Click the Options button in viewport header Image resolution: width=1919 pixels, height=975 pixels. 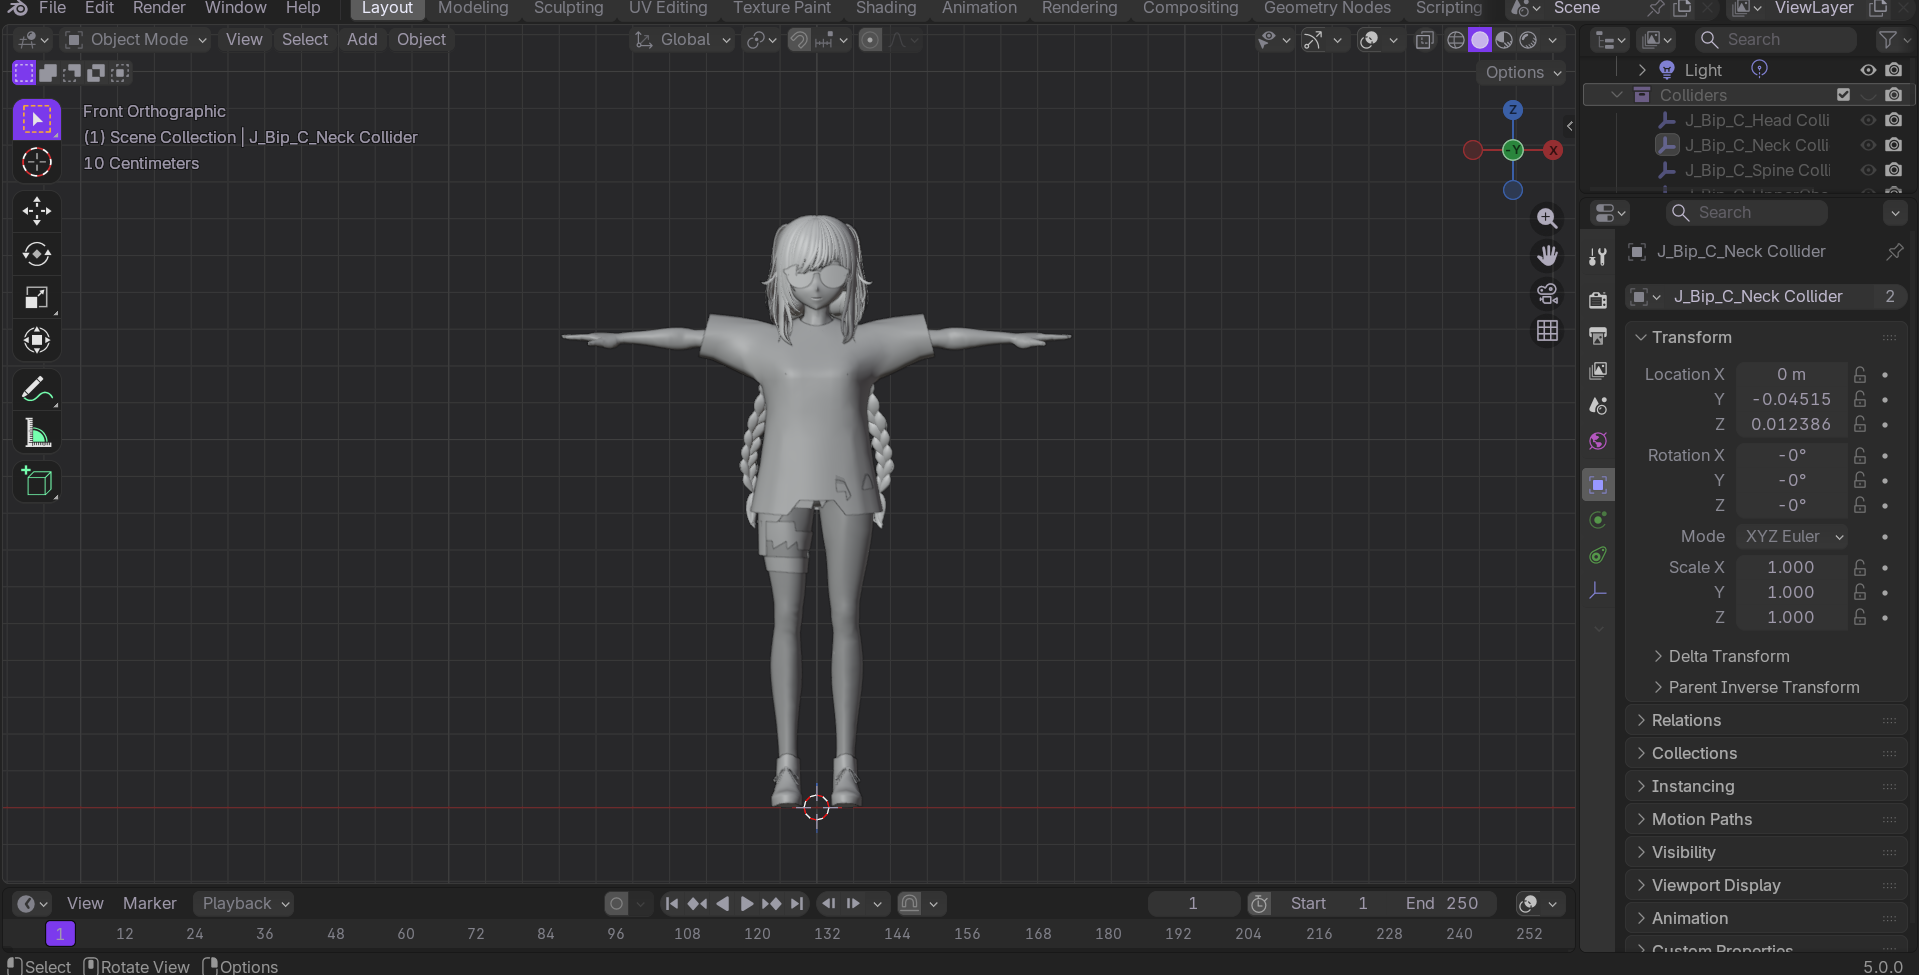coord(1516,73)
